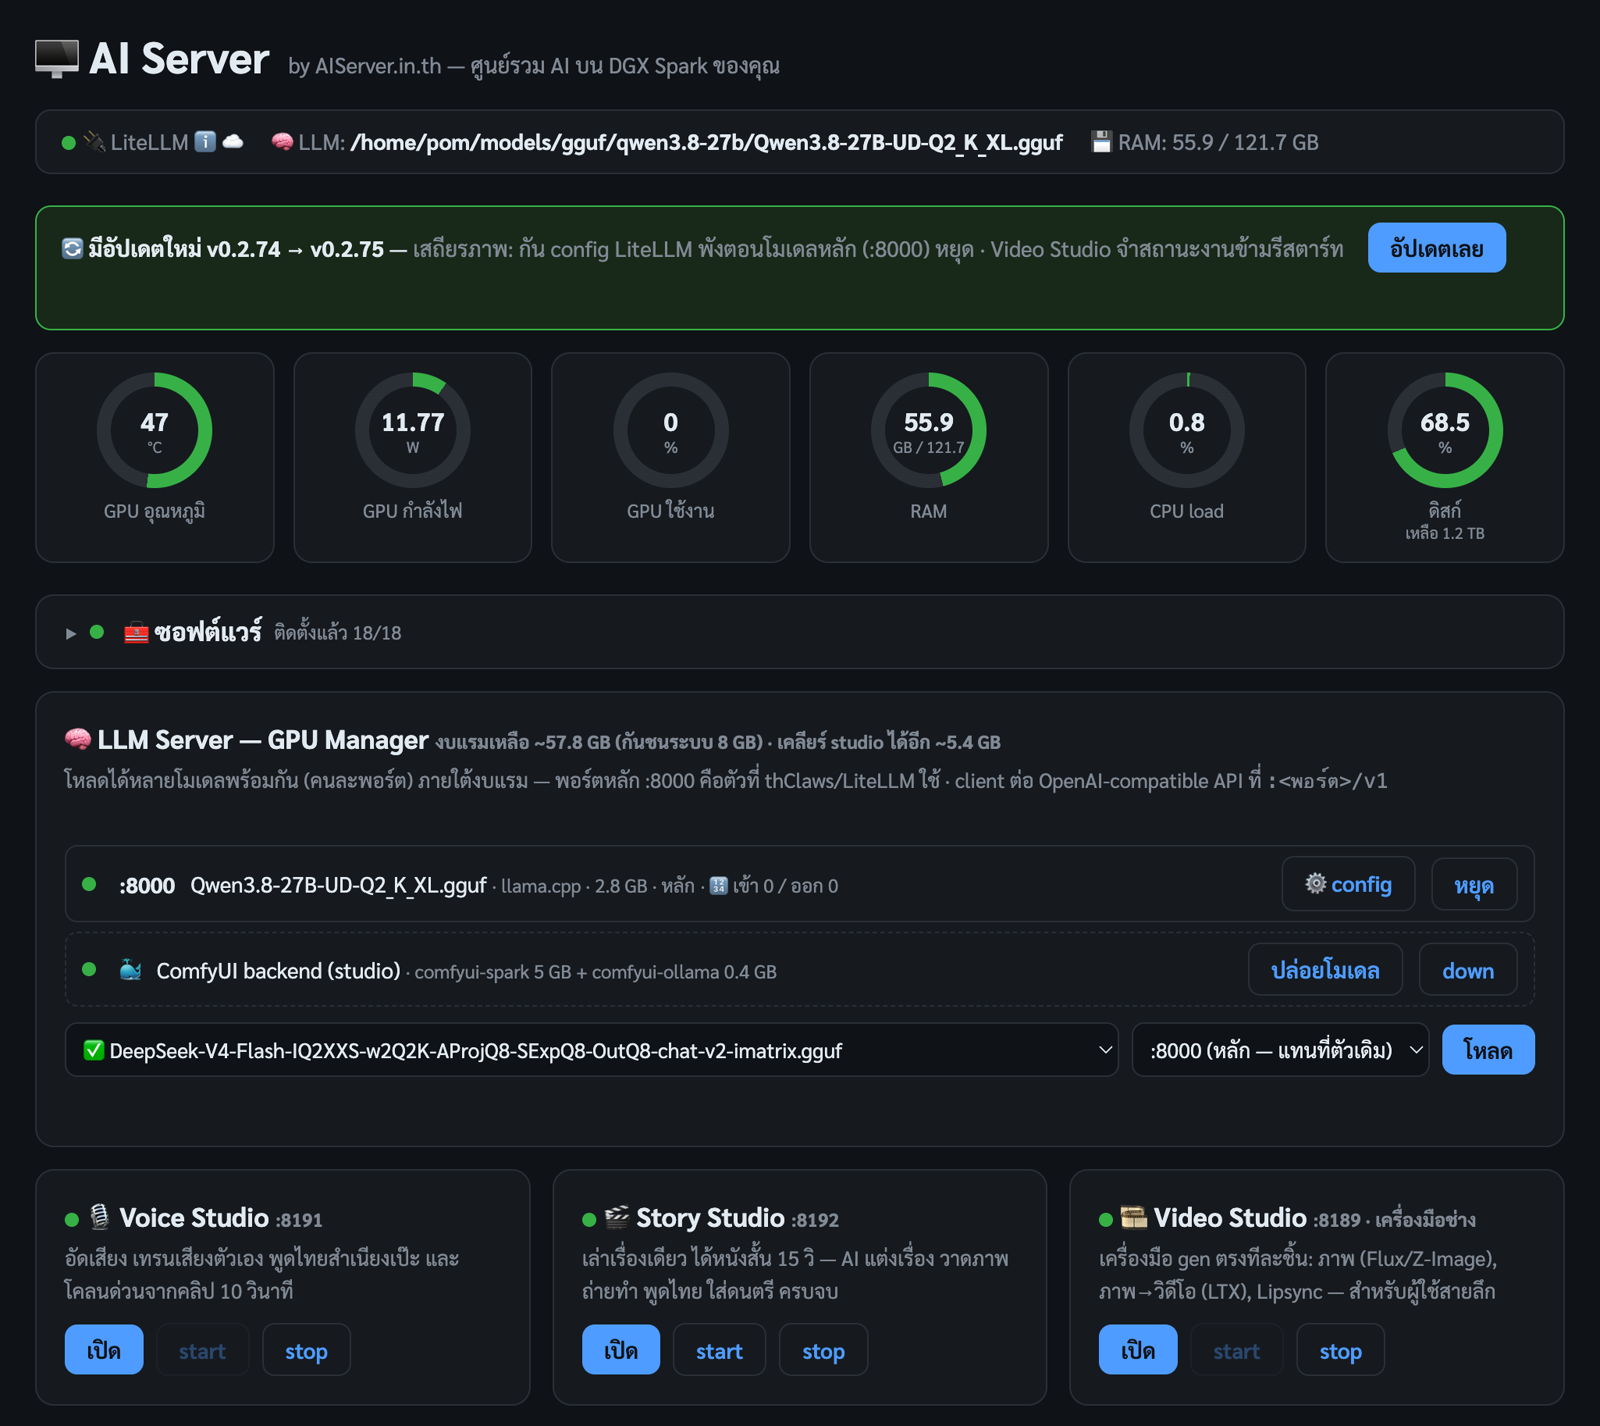Open Voice Studio with เปิด

(104, 1350)
